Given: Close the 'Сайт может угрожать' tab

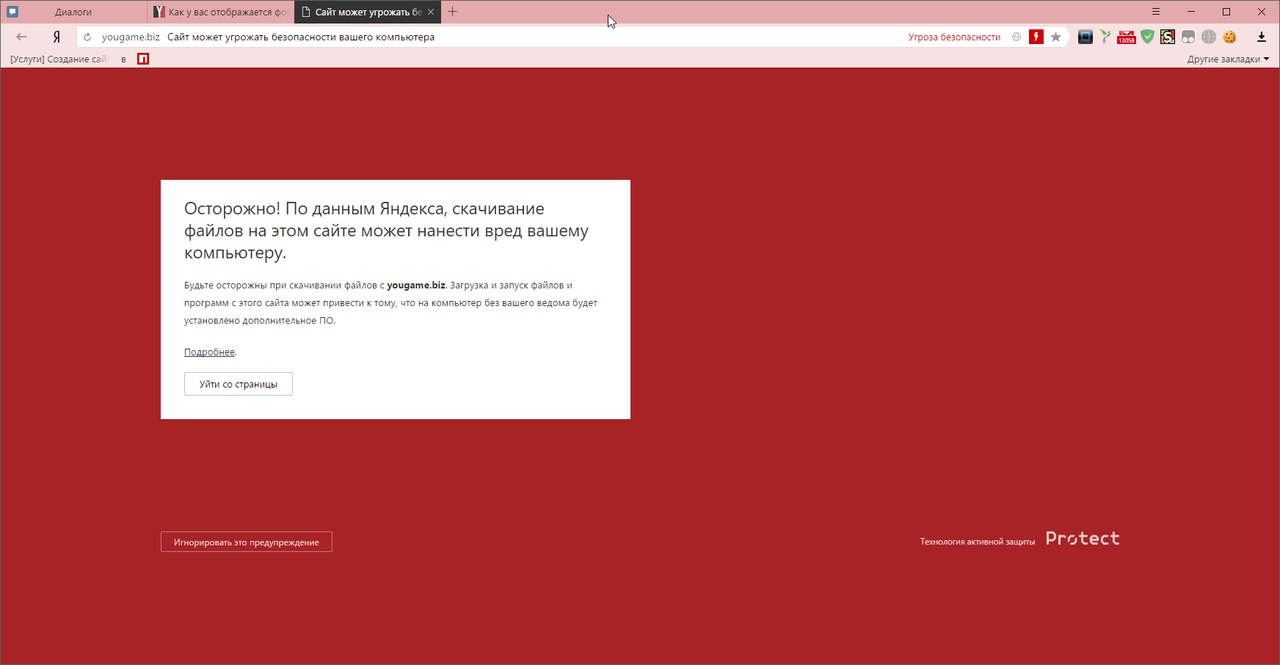Looking at the screenshot, I should click(x=431, y=12).
